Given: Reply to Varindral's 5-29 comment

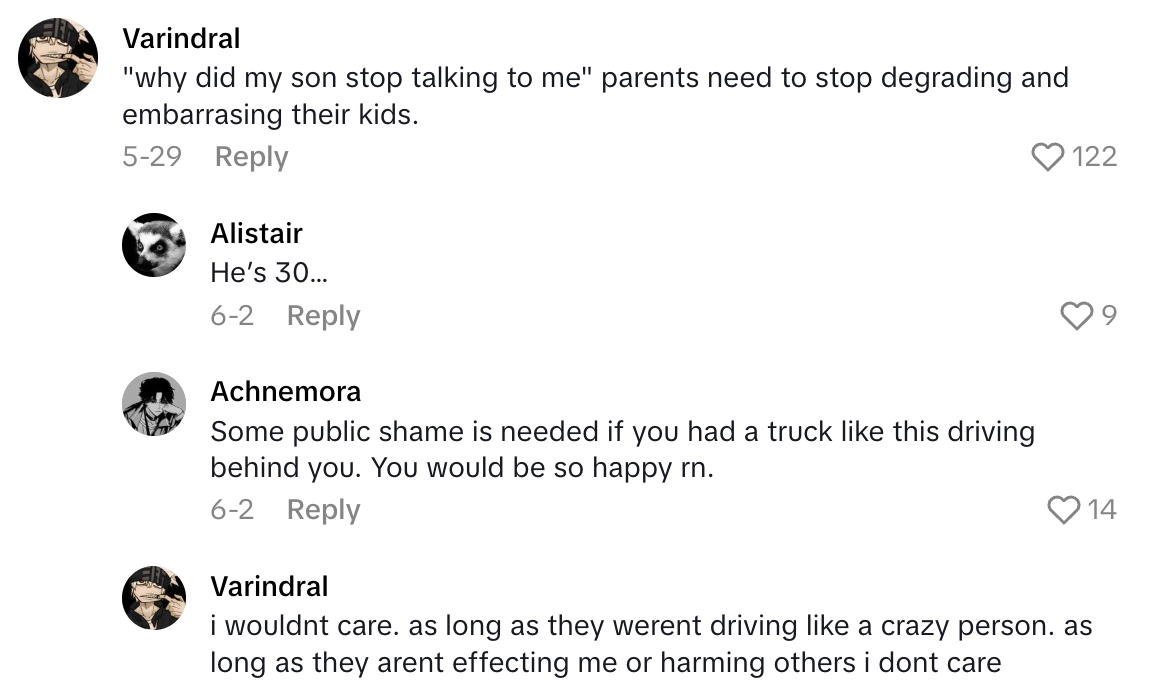Looking at the screenshot, I should coord(251,157).
